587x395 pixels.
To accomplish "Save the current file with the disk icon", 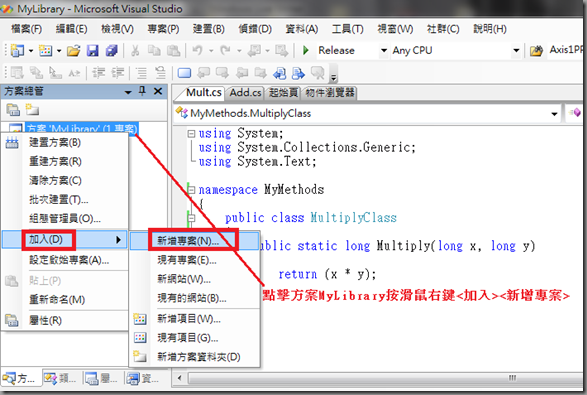I will [x=92, y=51].
